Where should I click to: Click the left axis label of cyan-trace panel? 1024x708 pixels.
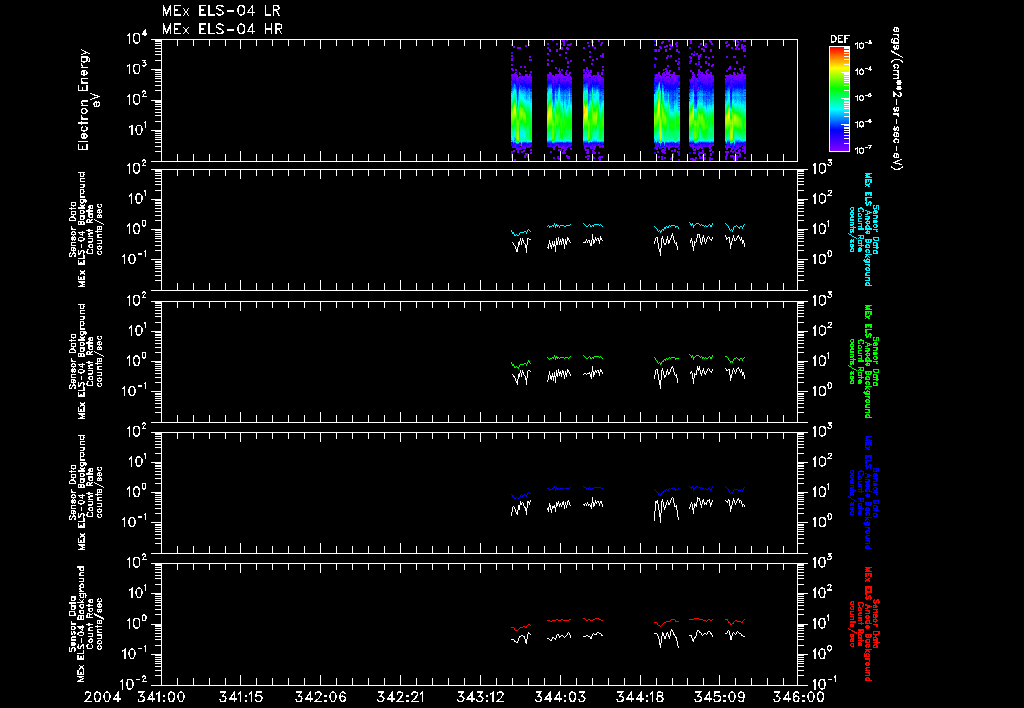(x=86, y=229)
